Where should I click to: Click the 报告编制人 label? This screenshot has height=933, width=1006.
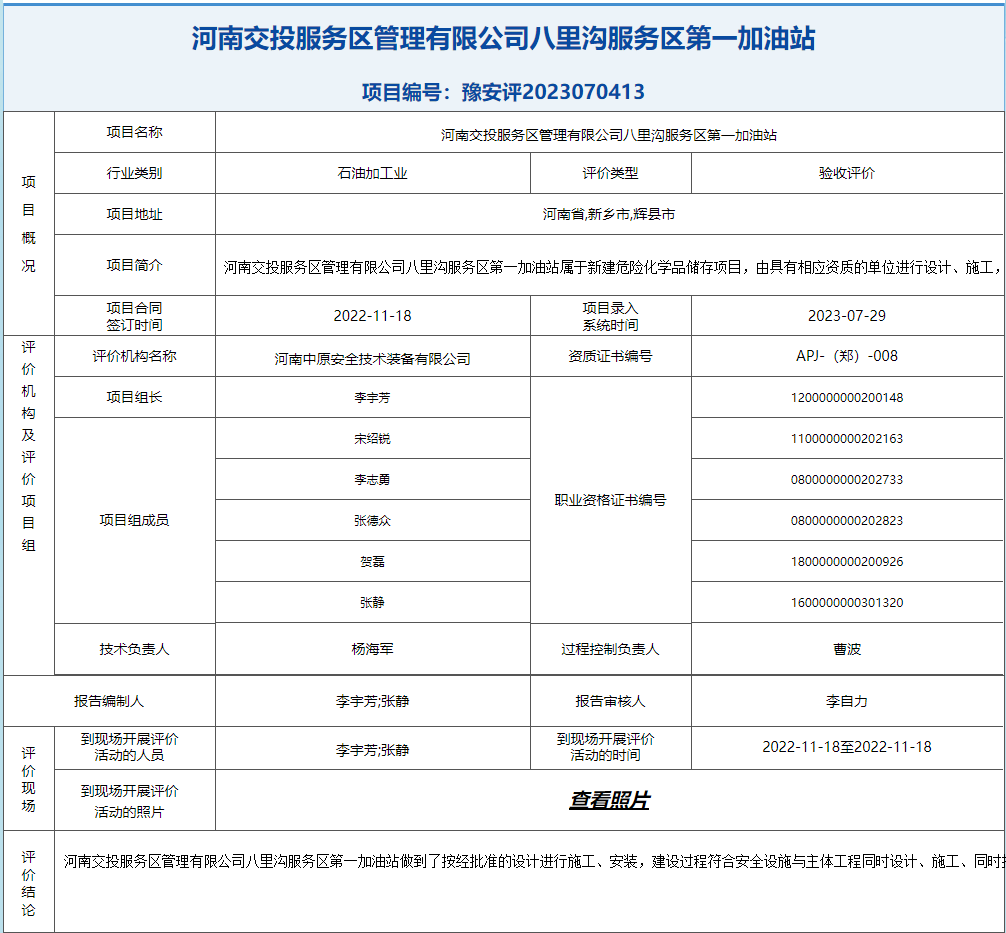(109, 702)
